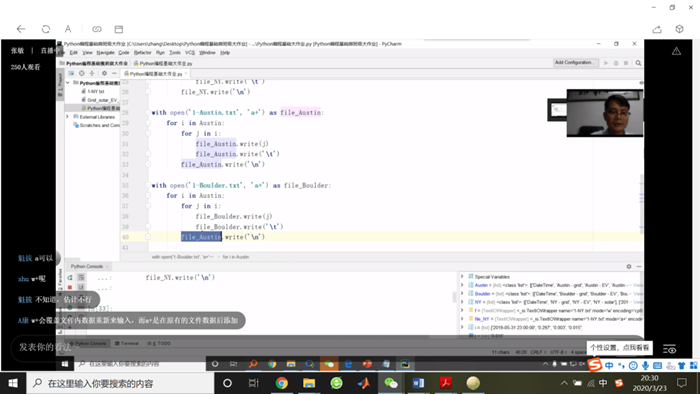Open the window layout icon in viewer toolbar

point(119,29)
